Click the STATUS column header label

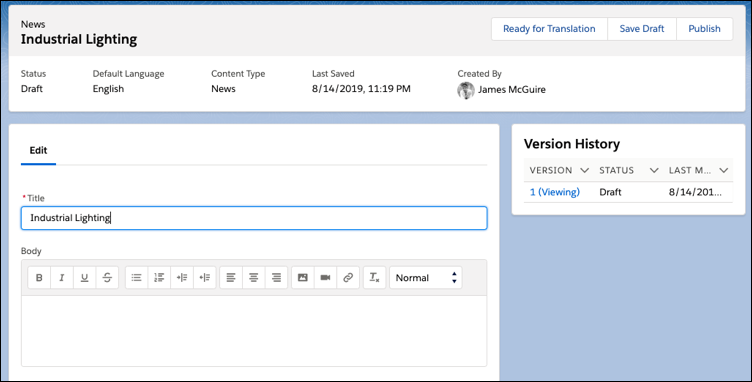[616, 171]
